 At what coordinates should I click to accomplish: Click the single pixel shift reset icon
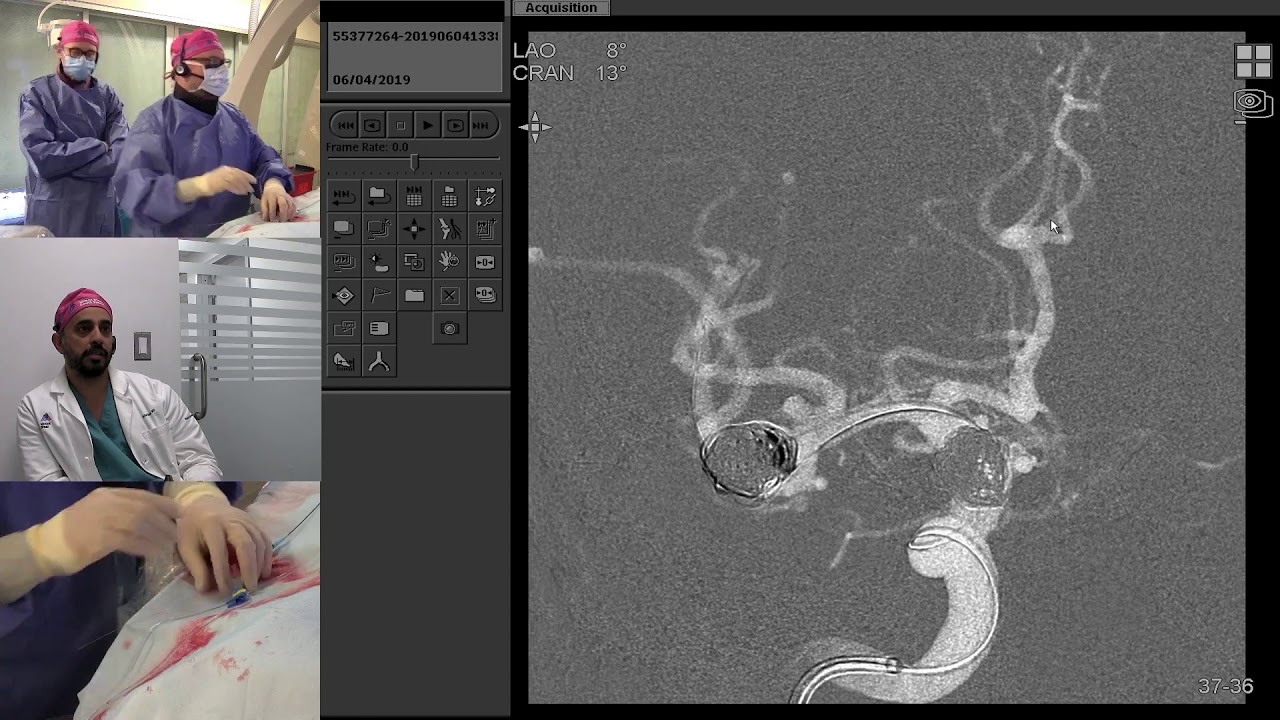pos(485,262)
